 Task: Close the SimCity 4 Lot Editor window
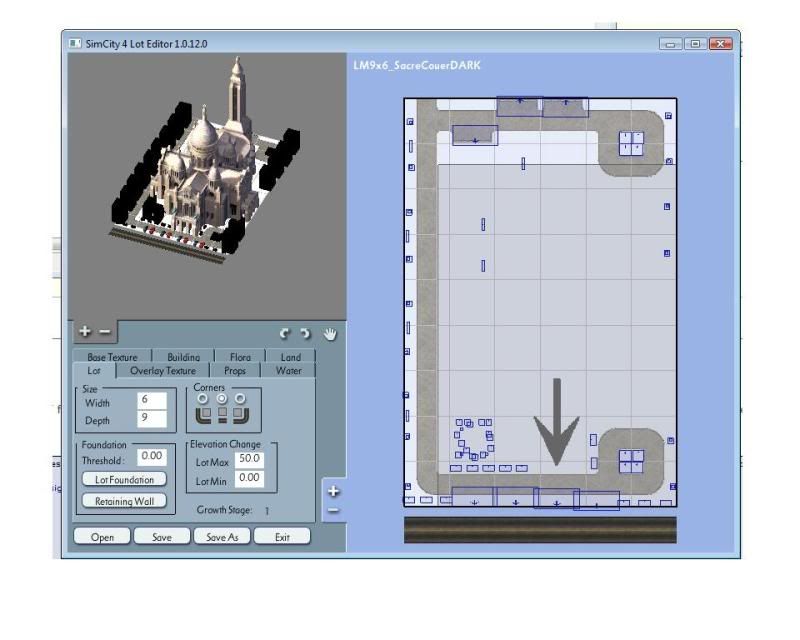[x=720, y=44]
